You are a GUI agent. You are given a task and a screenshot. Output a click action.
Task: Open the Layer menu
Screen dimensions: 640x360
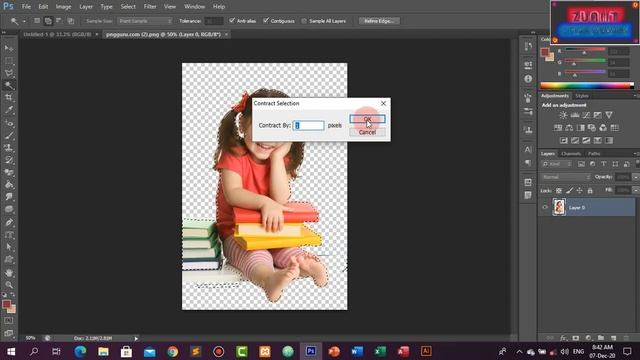86,7
